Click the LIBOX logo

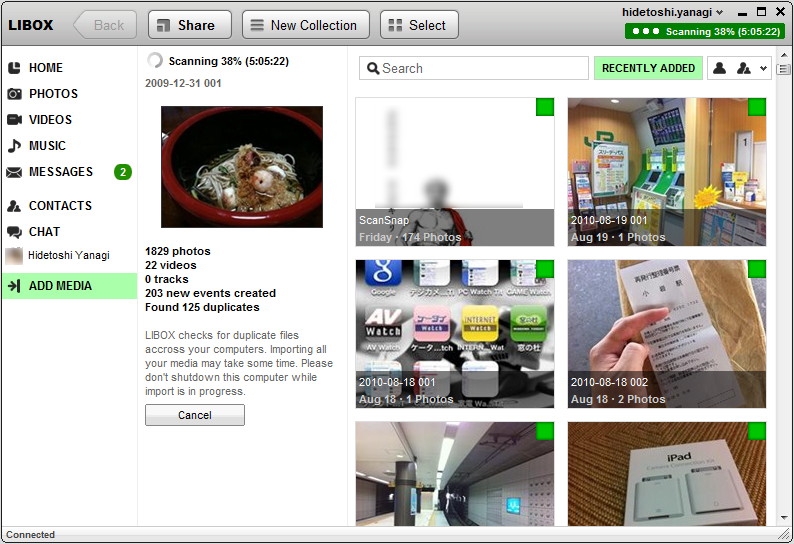coord(31,25)
